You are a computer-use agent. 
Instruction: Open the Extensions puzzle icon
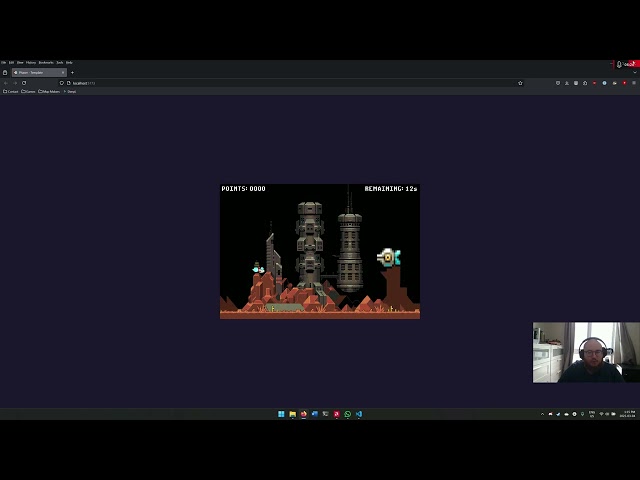pyautogui.click(x=585, y=83)
